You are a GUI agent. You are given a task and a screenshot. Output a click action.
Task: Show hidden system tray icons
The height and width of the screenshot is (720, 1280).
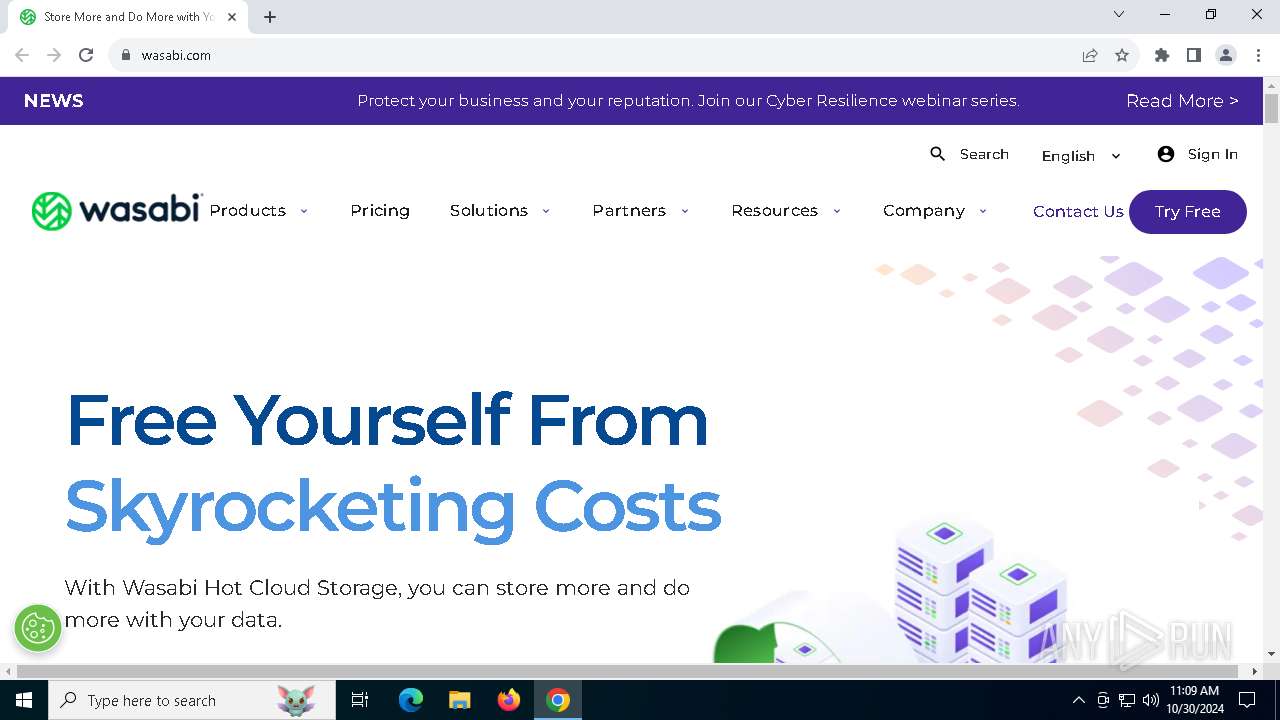tap(1078, 700)
